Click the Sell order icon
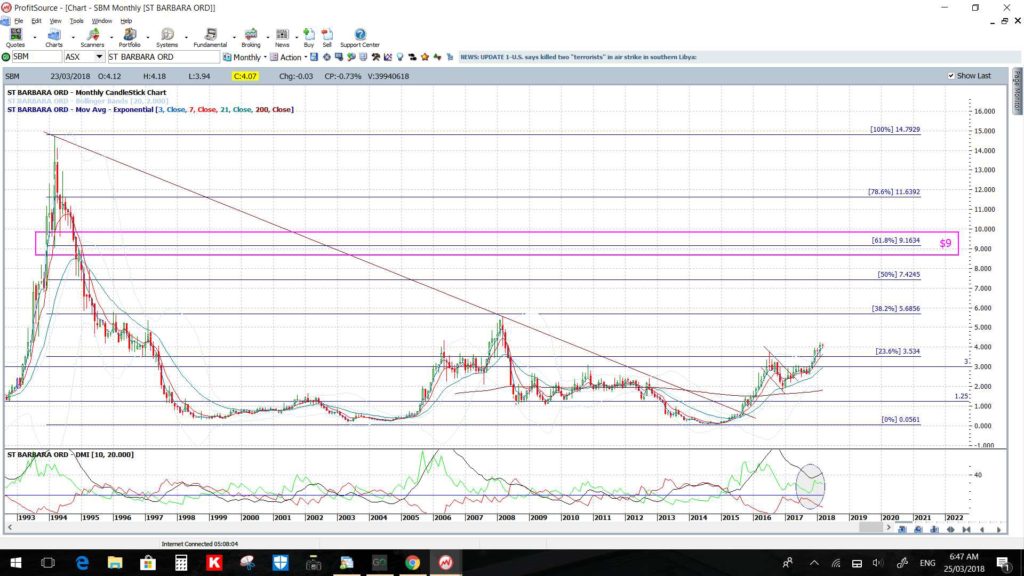Screen dimensions: 1024x576 point(327,38)
